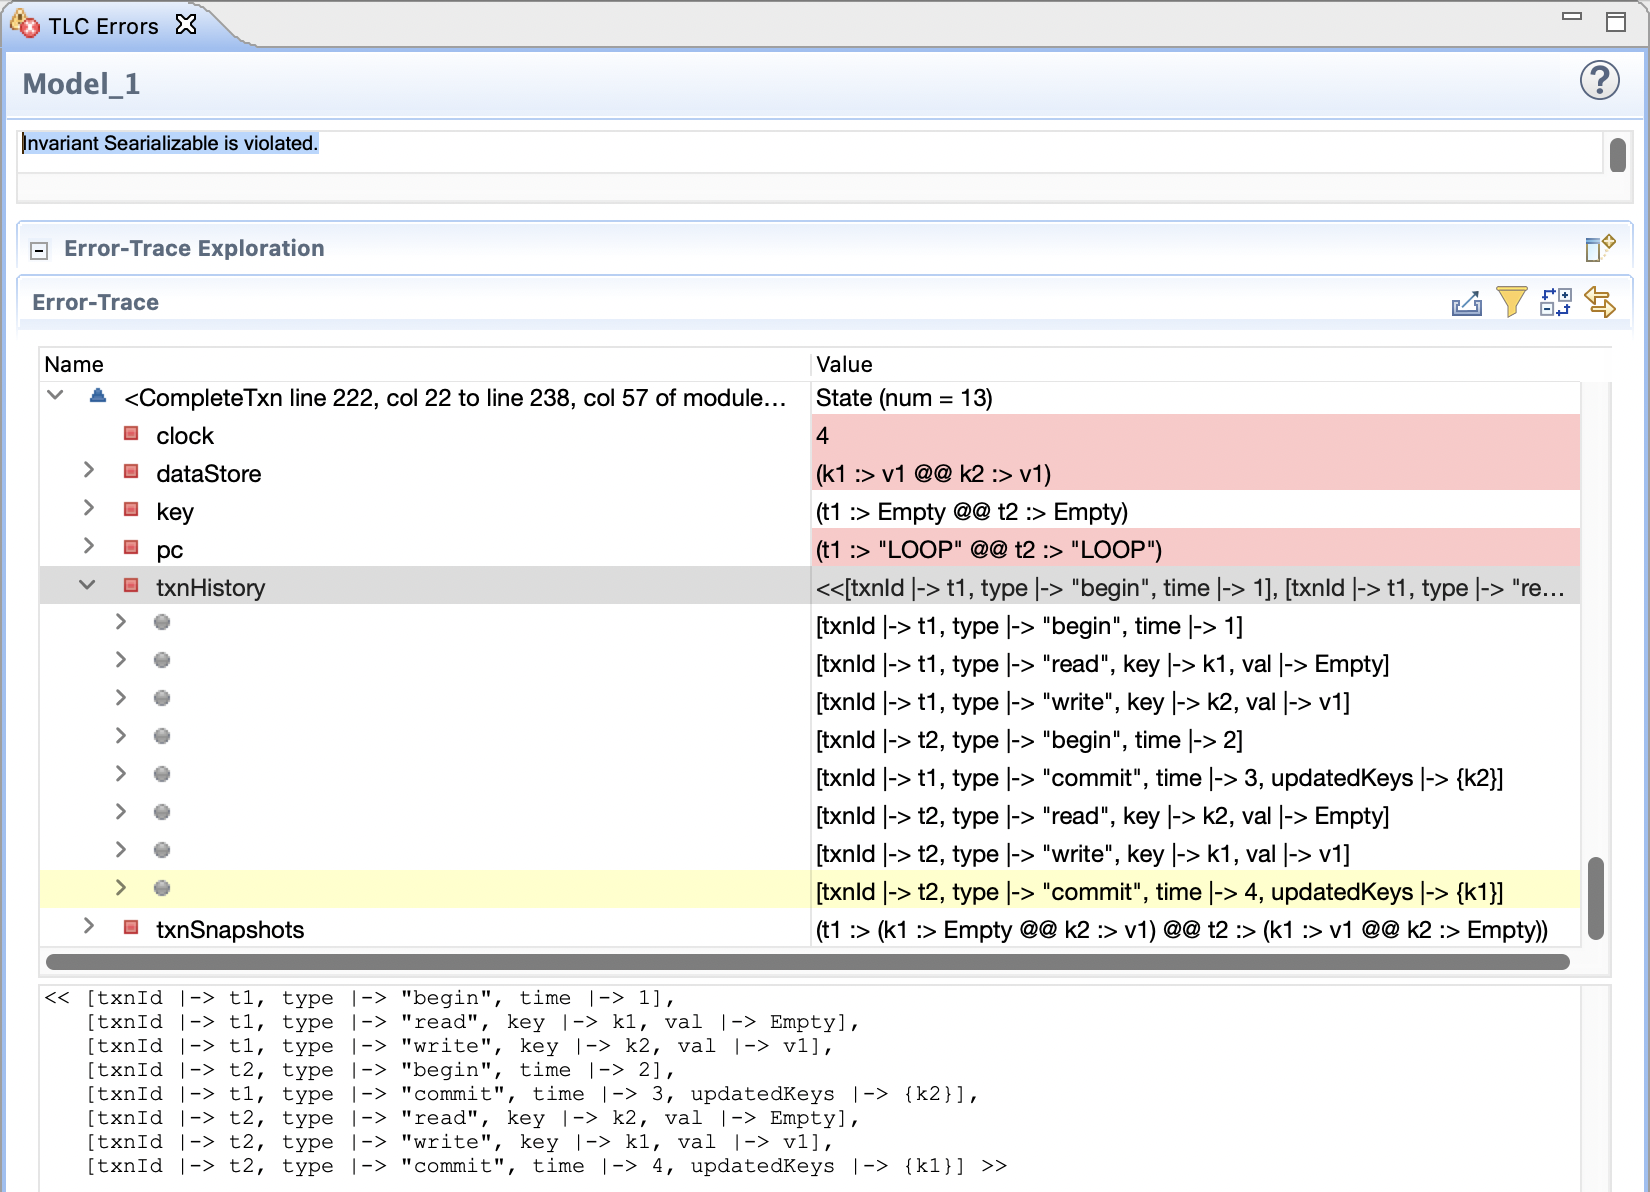Collapse the txnHistory variable

pyautogui.click(x=88, y=585)
